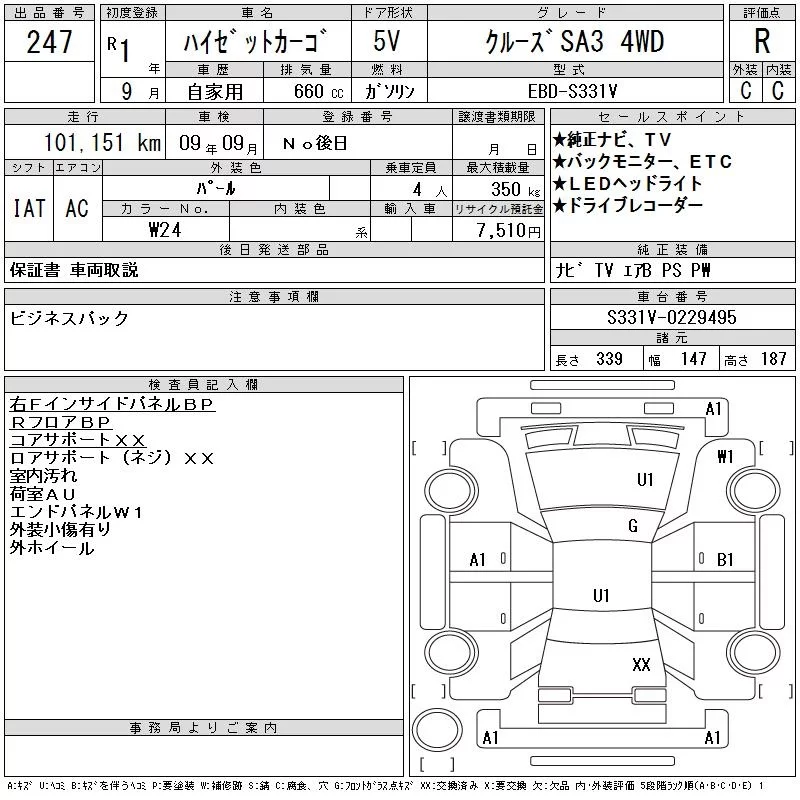
Task: Select car name "ハイゼットカーゴ"
Action: (256, 41)
